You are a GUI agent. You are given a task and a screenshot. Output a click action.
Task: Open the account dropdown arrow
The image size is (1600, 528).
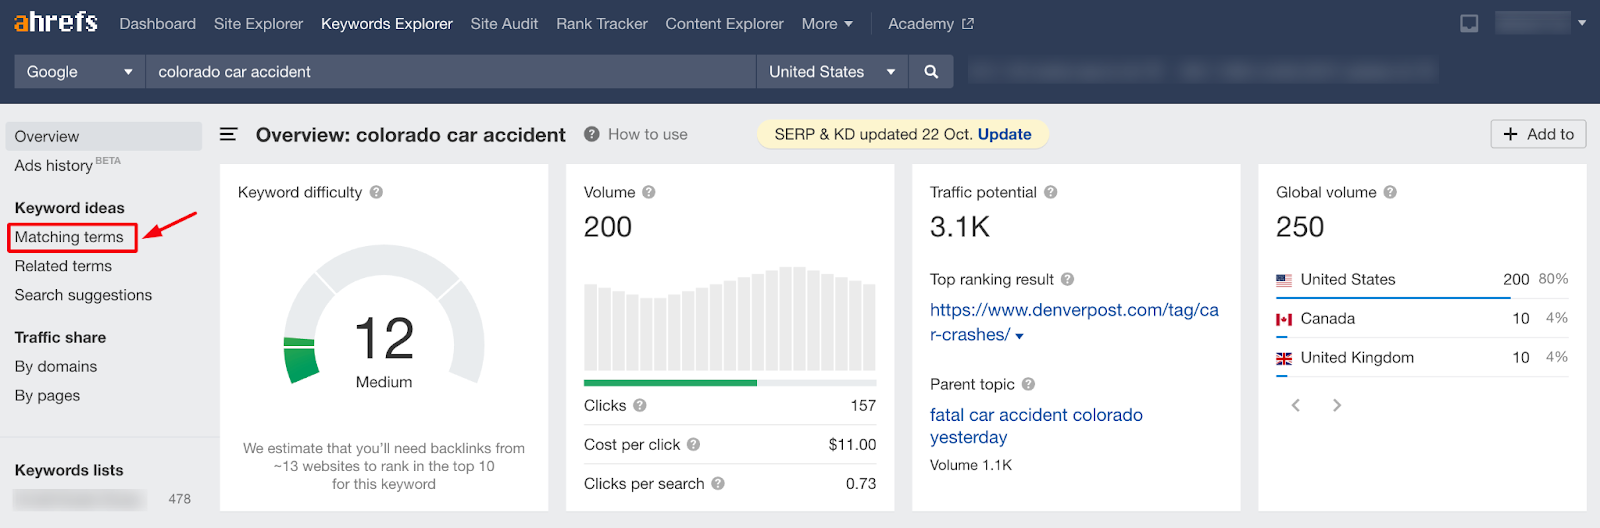point(1582,23)
